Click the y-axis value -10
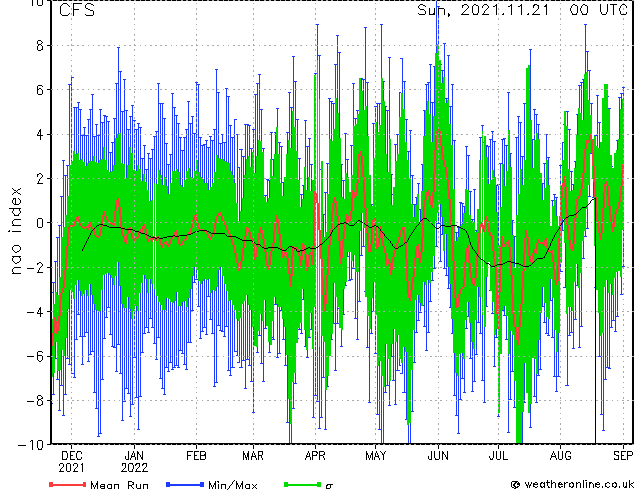 coord(31,445)
